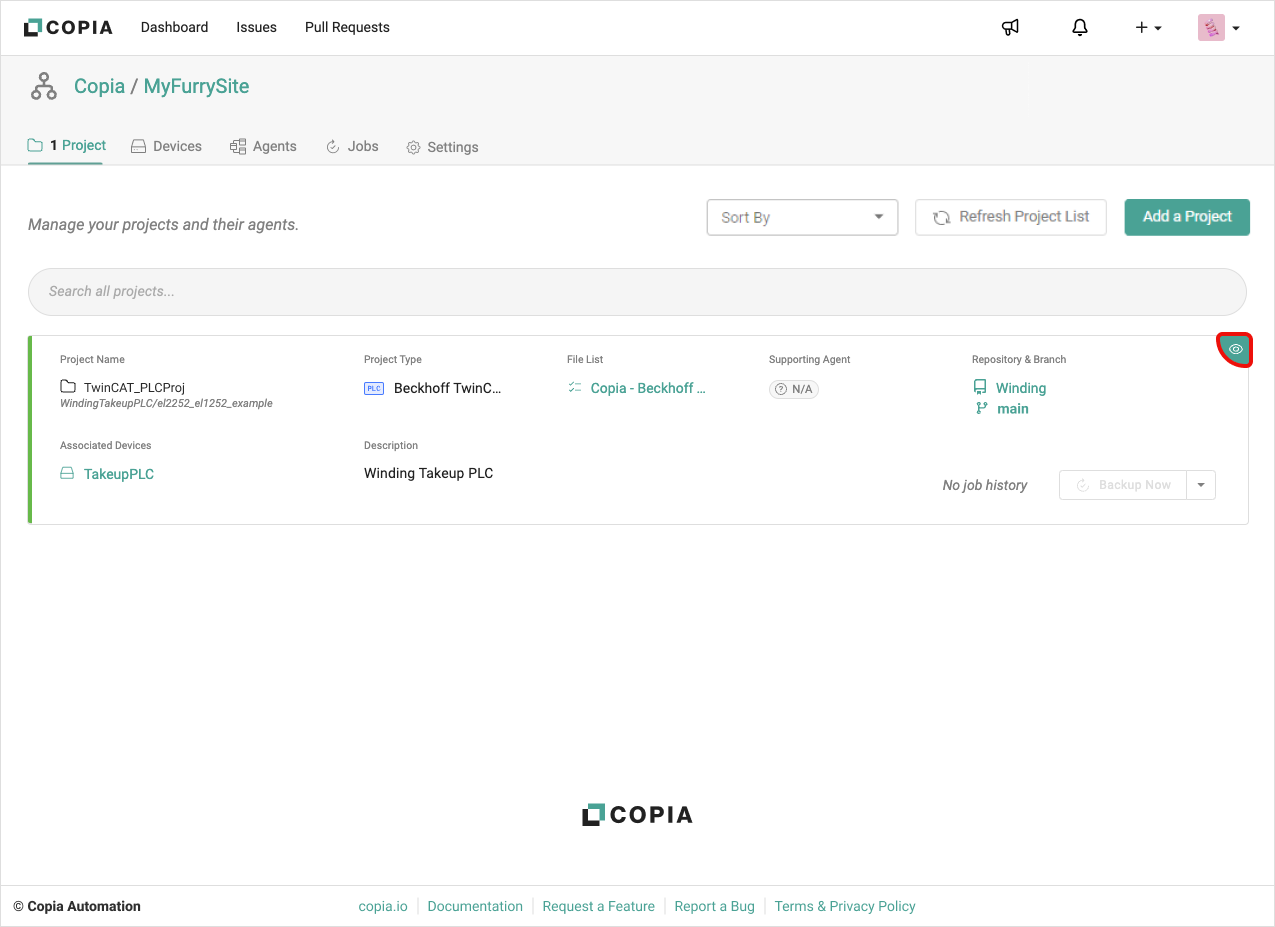The height and width of the screenshot is (927, 1275).
Task: Click the main branch icon
Action: (981, 409)
